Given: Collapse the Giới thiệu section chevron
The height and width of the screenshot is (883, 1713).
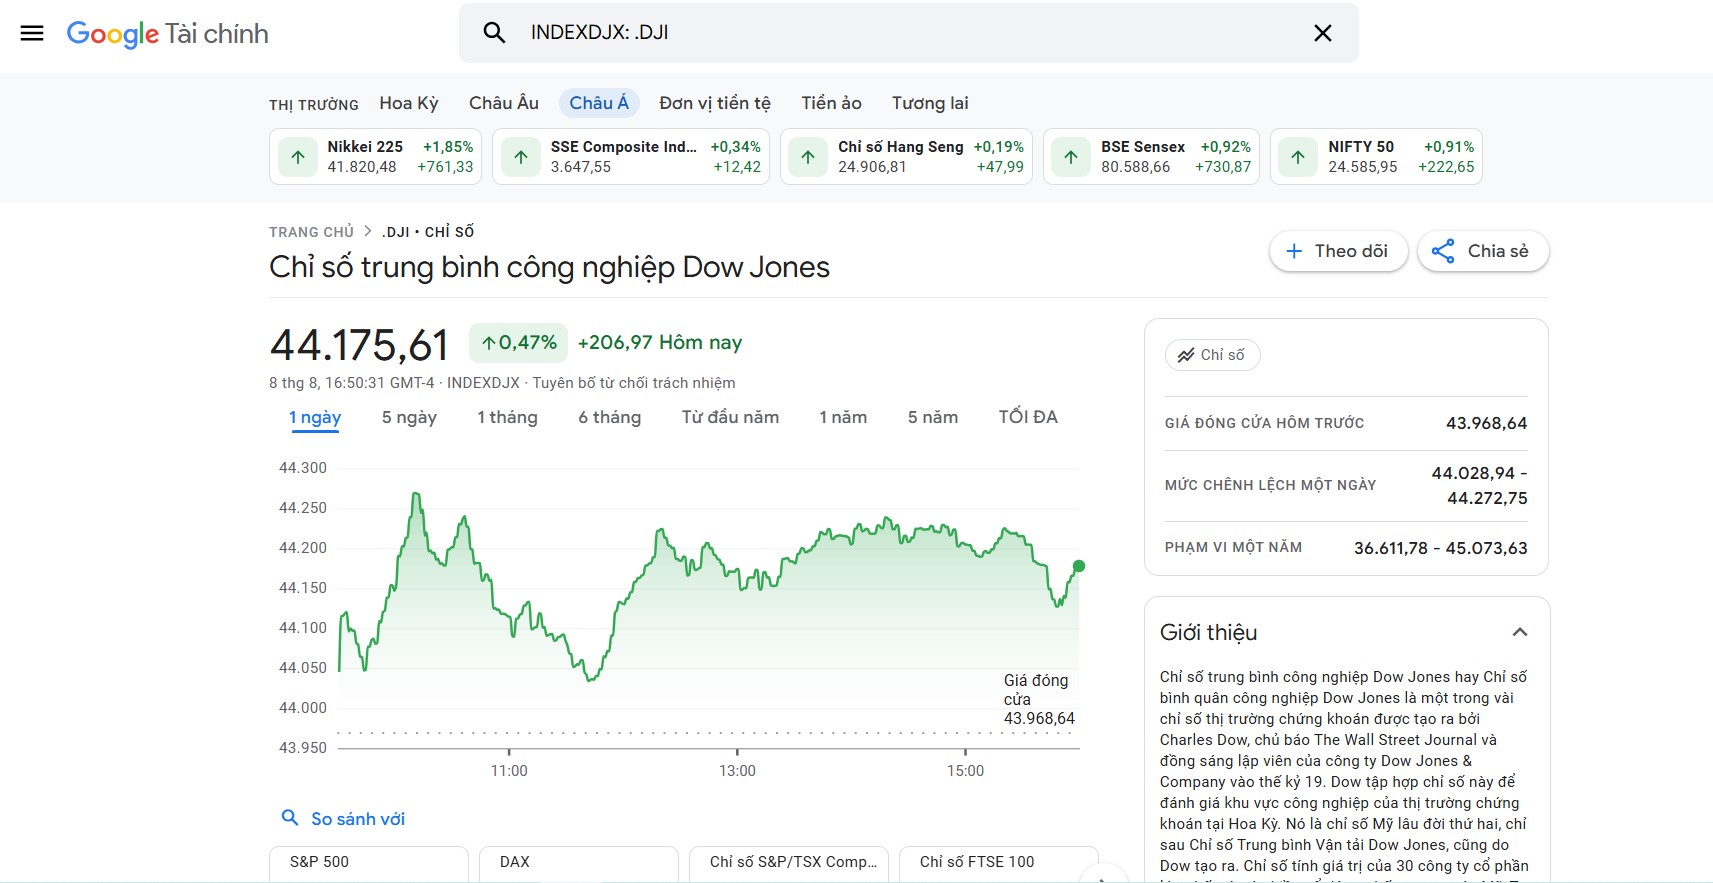Looking at the screenshot, I should coord(1520,632).
